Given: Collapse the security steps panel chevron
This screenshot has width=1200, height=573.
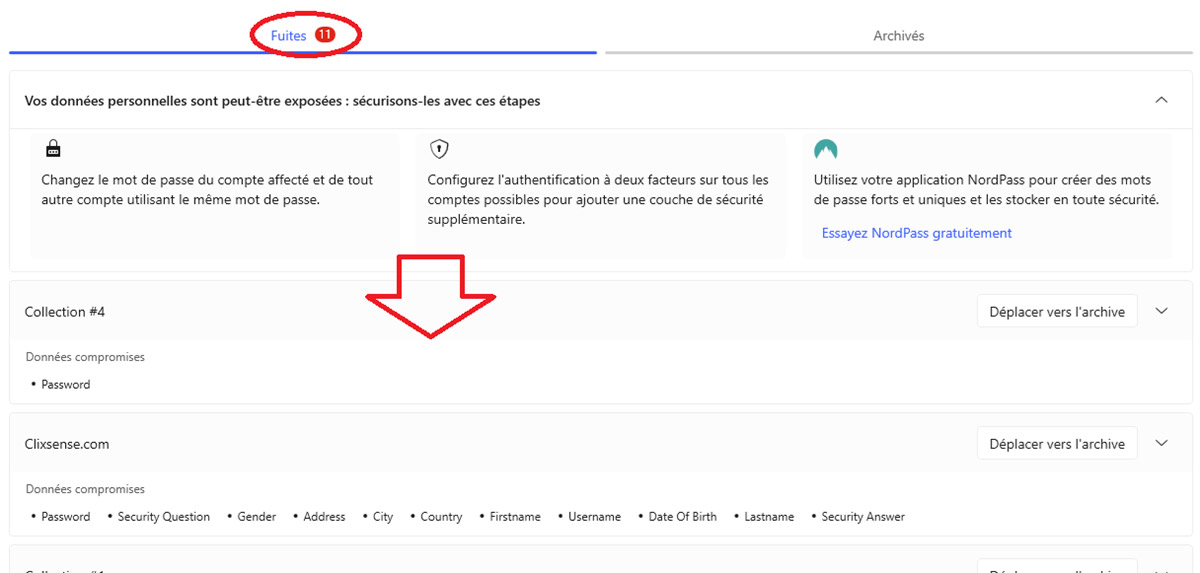Looking at the screenshot, I should [x=1161, y=100].
